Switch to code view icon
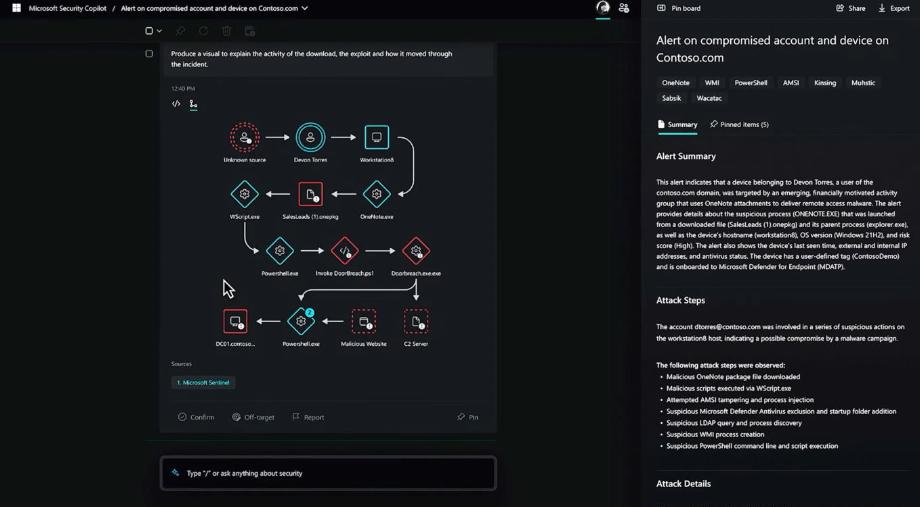The height and width of the screenshot is (507, 920). [176, 104]
